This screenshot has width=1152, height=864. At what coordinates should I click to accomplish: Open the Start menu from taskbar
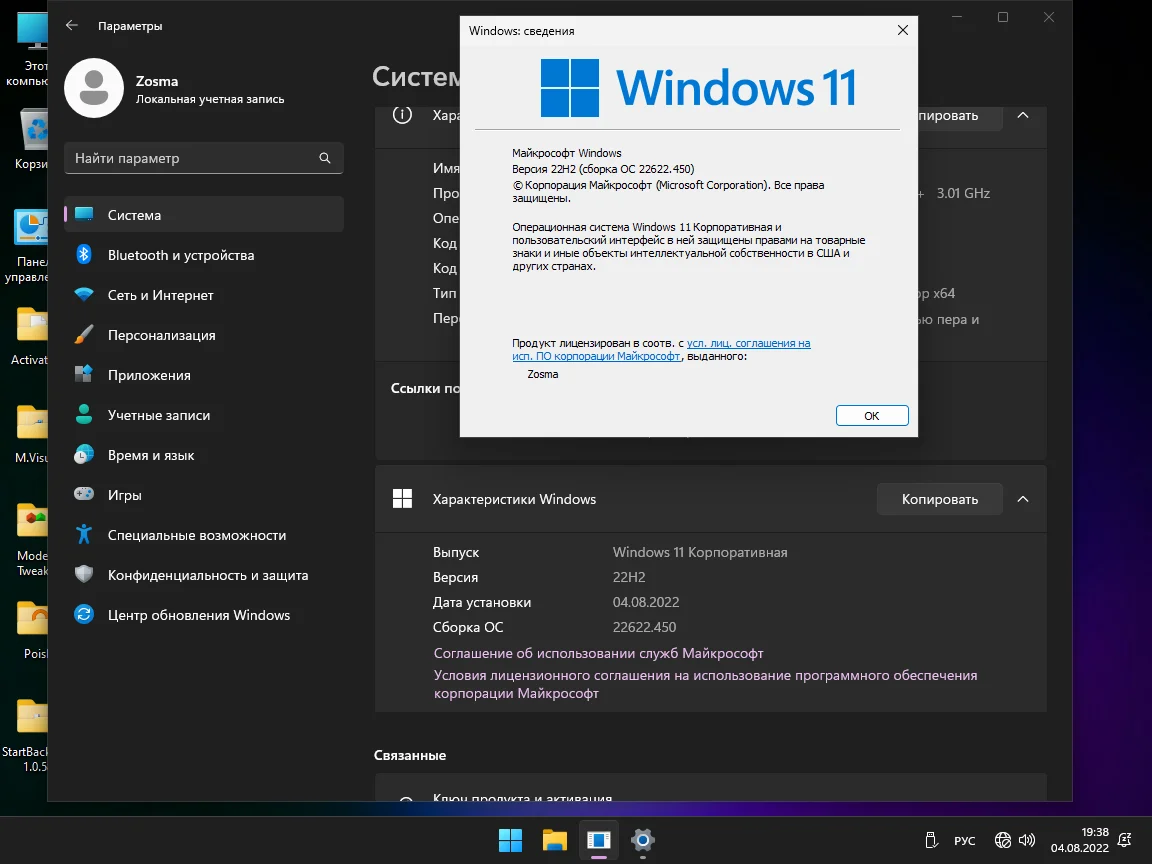pyautogui.click(x=510, y=840)
